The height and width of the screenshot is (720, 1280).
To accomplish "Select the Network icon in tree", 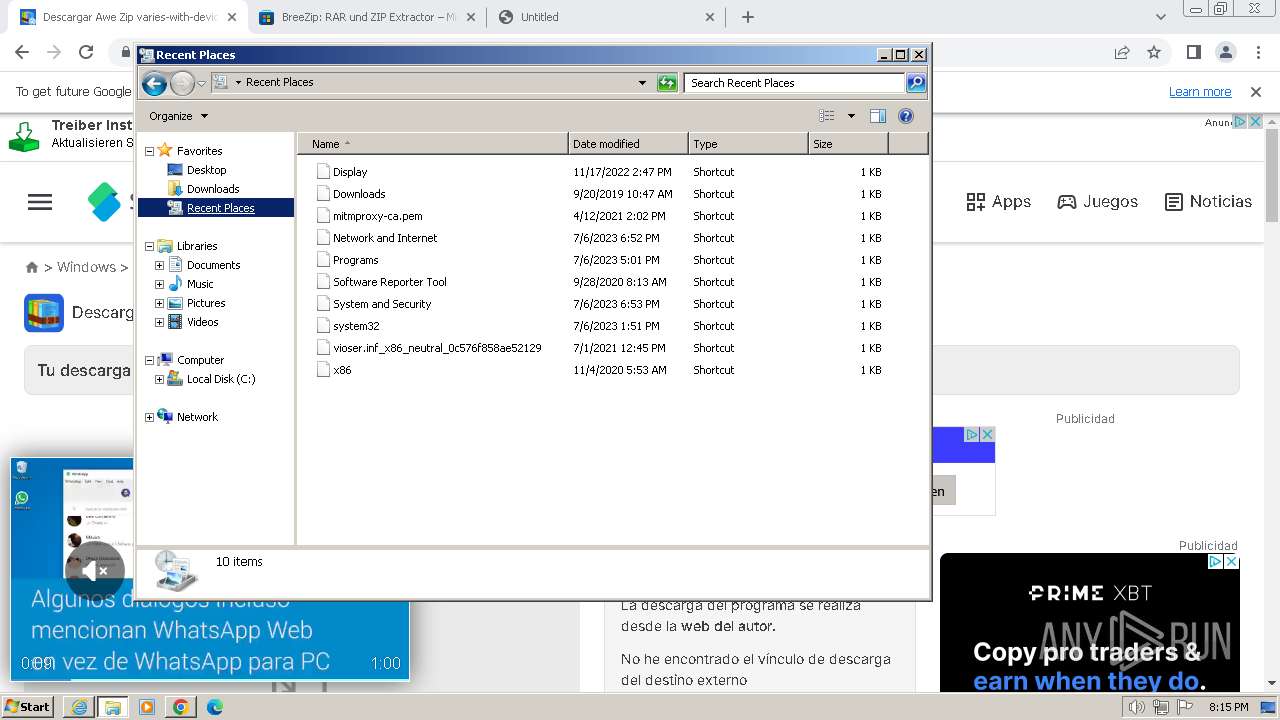I will pyautogui.click(x=165, y=417).
